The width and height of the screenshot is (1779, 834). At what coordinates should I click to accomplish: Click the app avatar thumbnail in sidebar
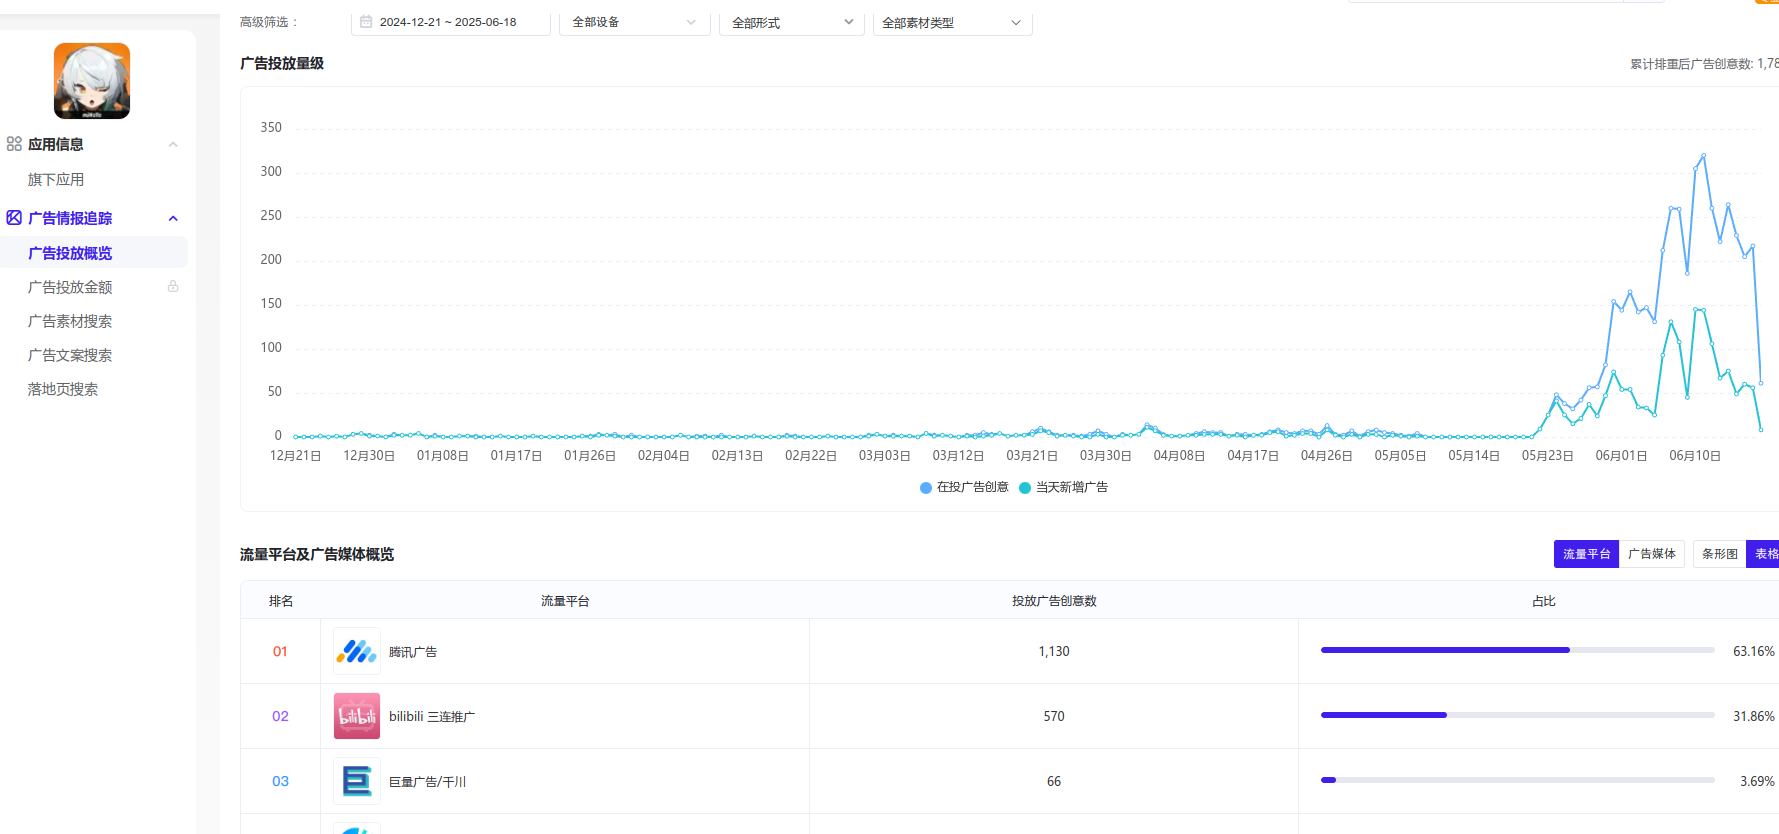92,81
